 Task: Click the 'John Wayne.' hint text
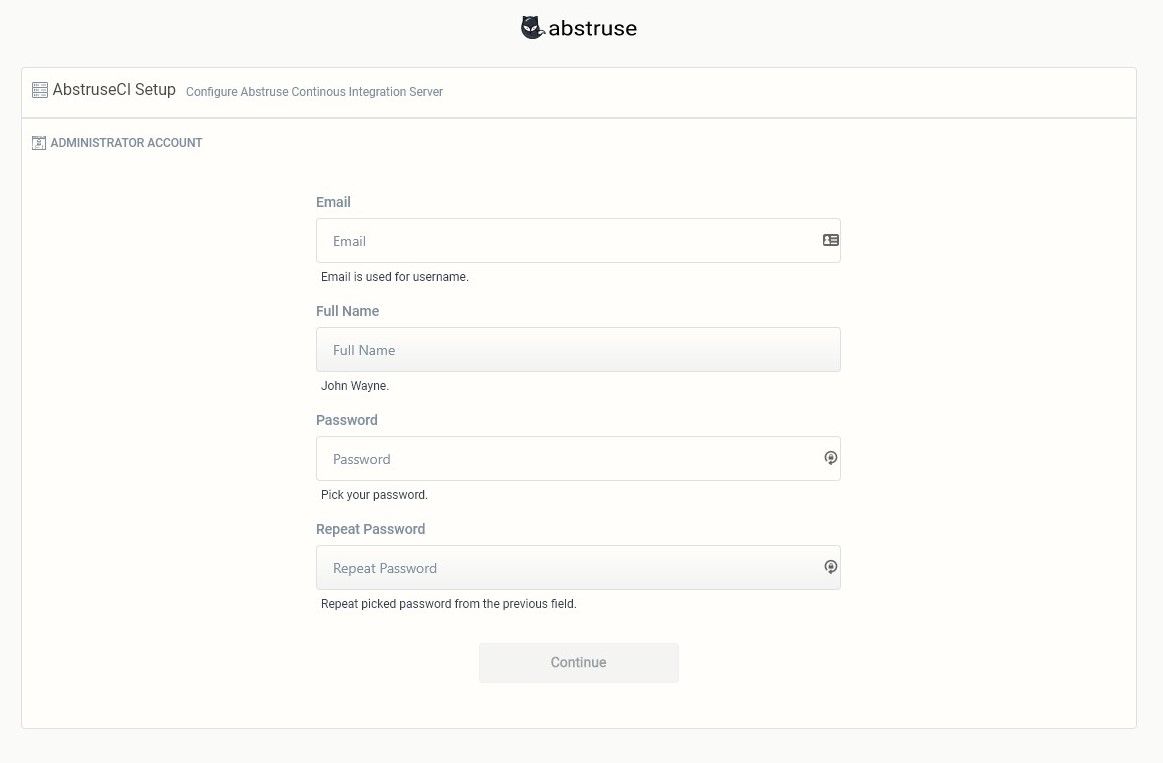point(355,386)
